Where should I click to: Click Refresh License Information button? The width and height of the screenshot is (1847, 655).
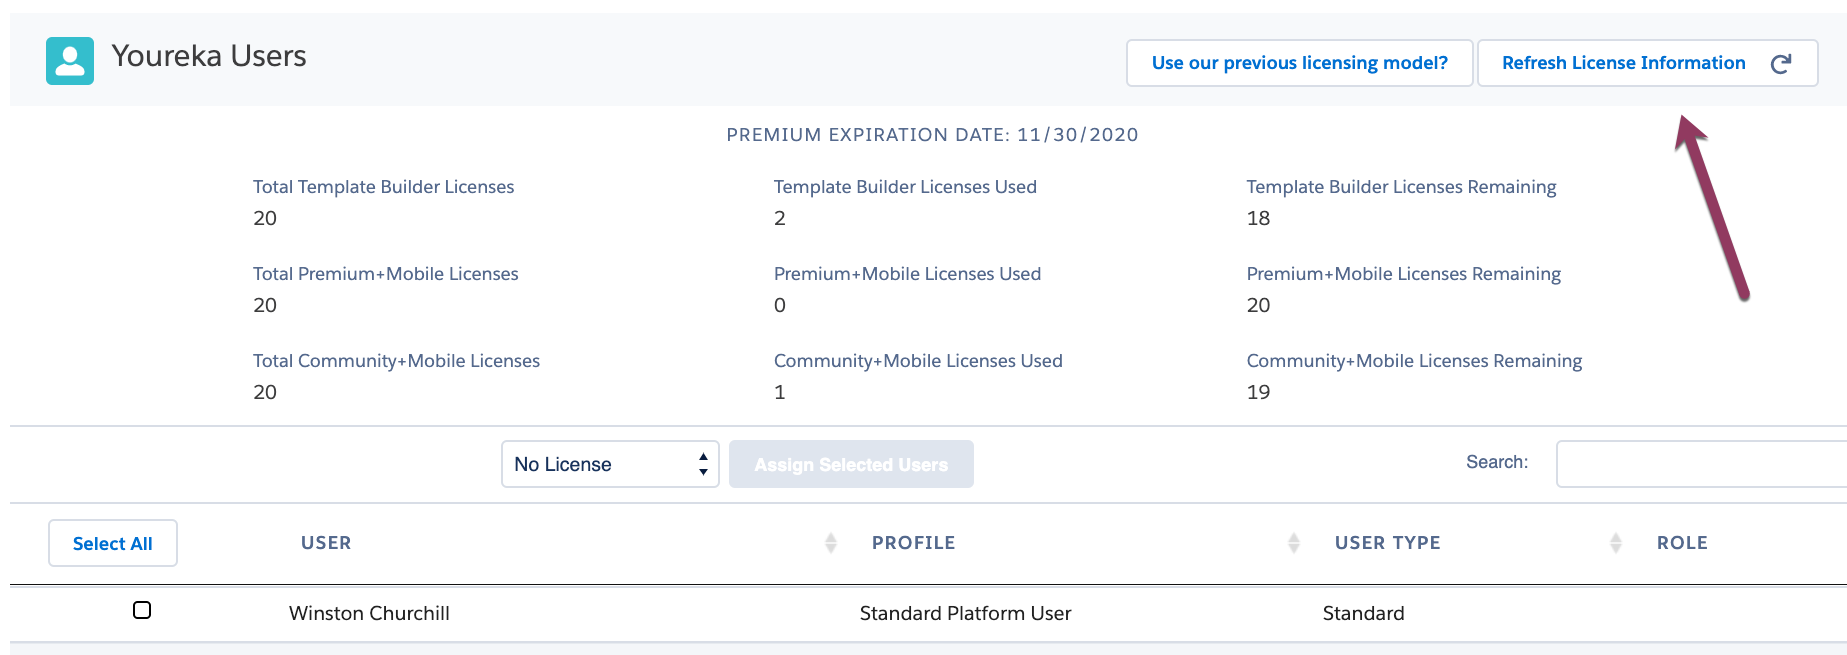(x=1647, y=63)
